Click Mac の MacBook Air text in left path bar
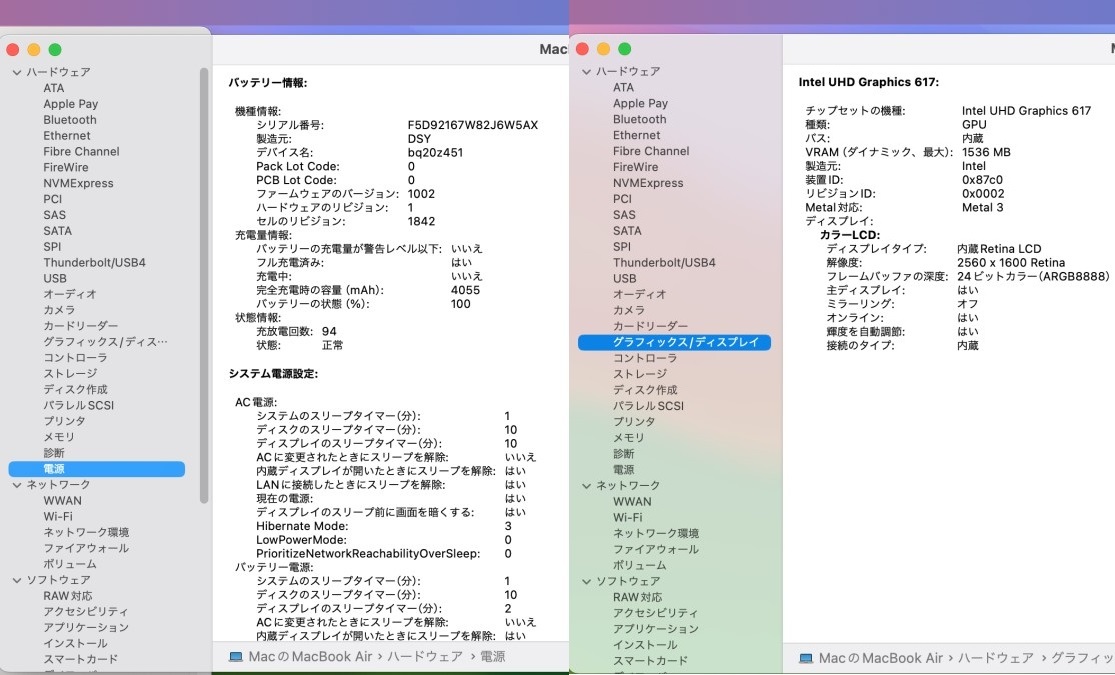 310,657
